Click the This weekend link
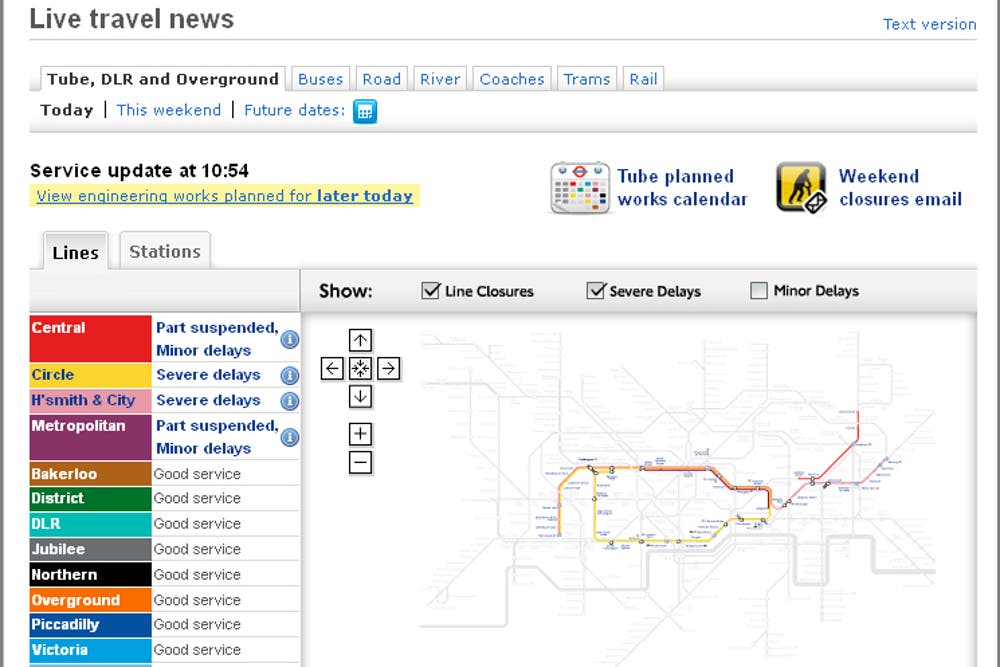The height and width of the screenshot is (667, 1000). click(169, 110)
